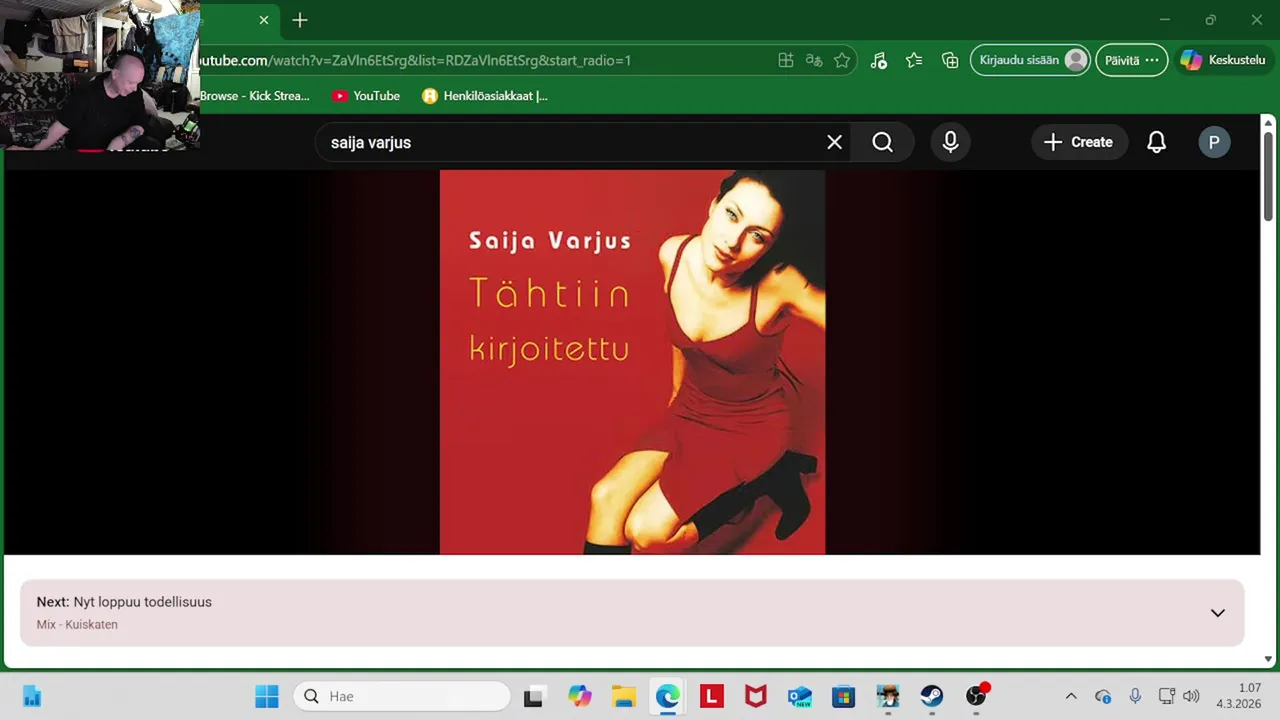Clear the YouTube search box text

click(834, 142)
